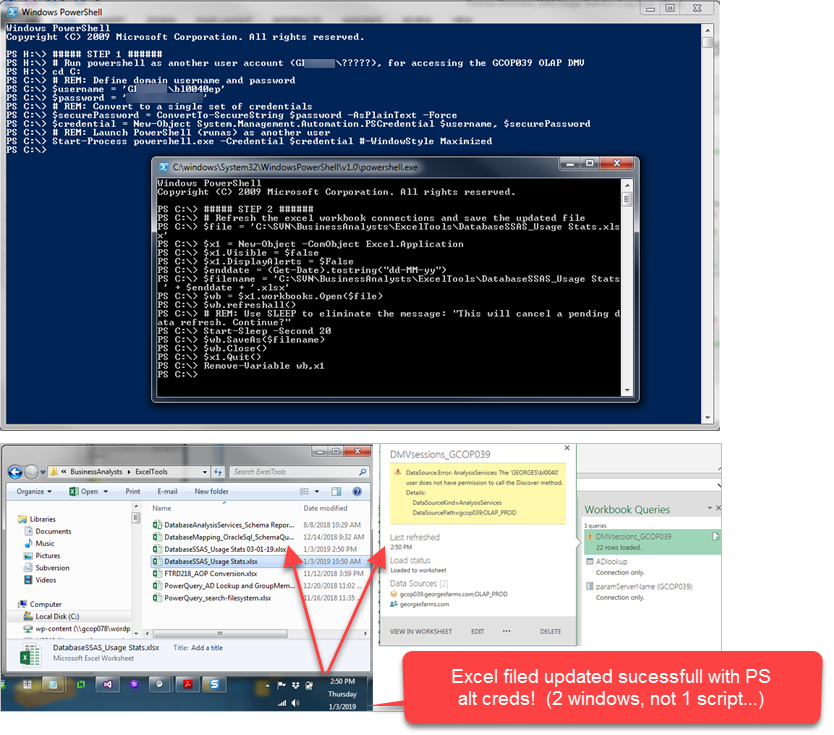This screenshot has width=834, height=735.
Task: Click Add a title in details pane
Action: click(207, 648)
